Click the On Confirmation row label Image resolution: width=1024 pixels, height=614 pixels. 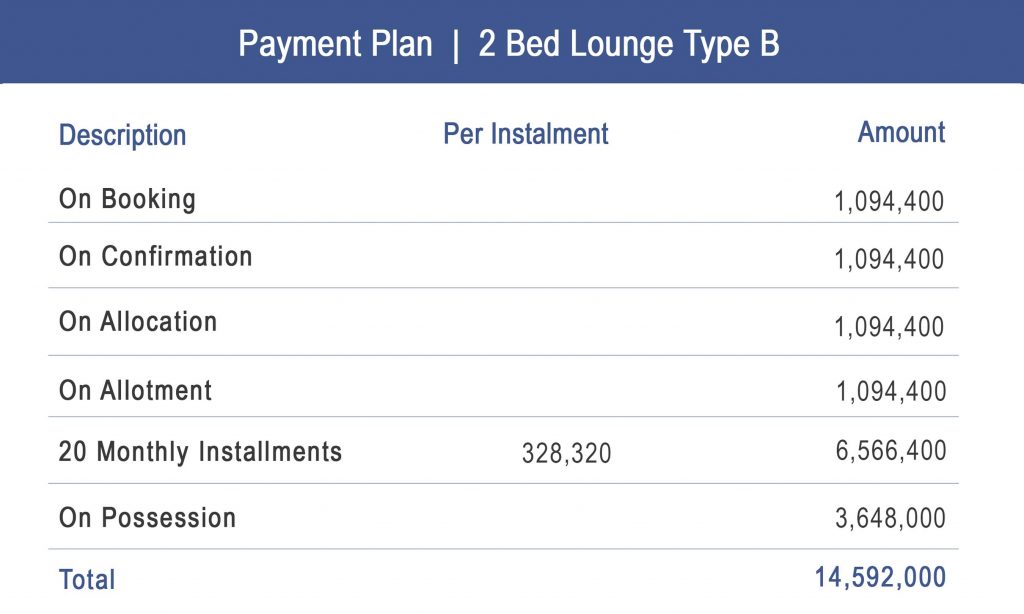(155, 256)
